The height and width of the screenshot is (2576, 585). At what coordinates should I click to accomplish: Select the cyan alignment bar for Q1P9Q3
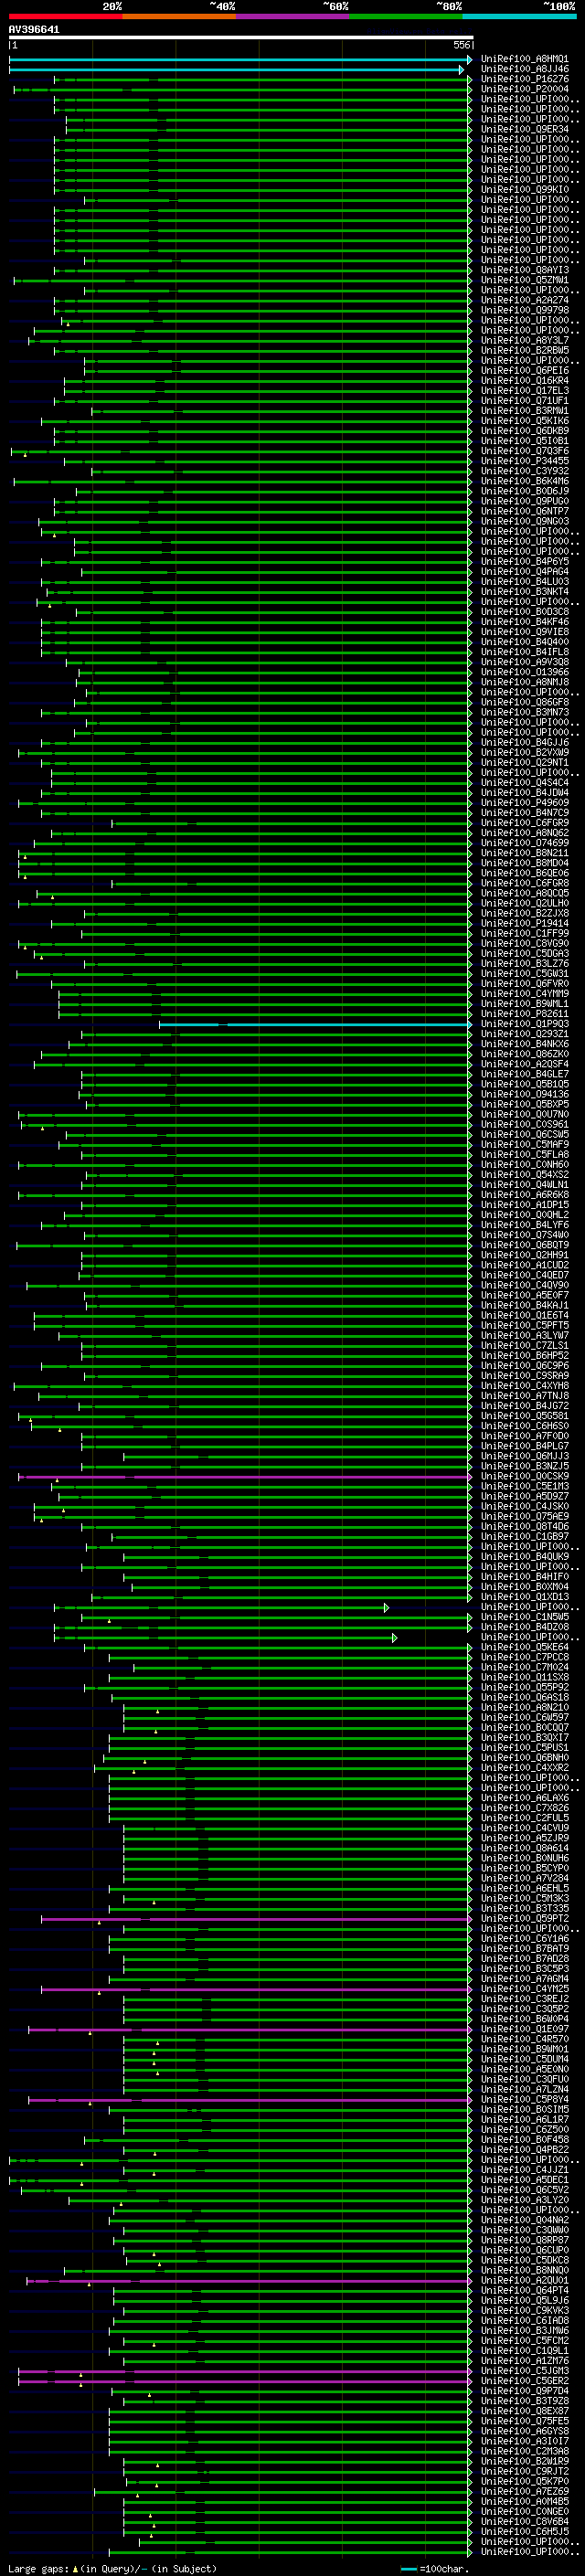[315, 1025]
